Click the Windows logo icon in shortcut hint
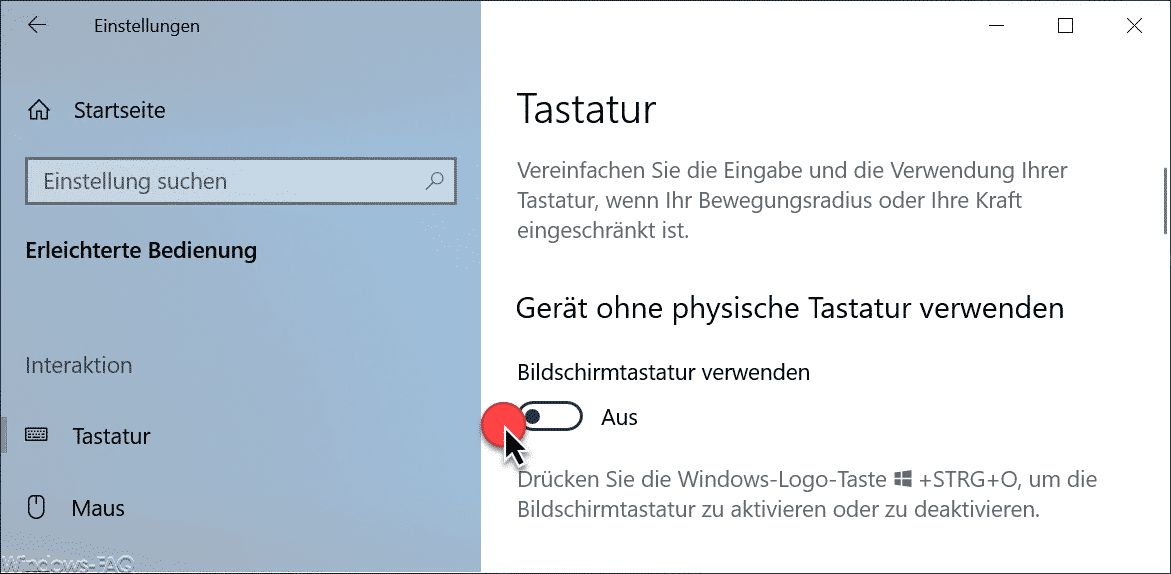This screenshot has width=1171, height=574. (x=903, y=479)
